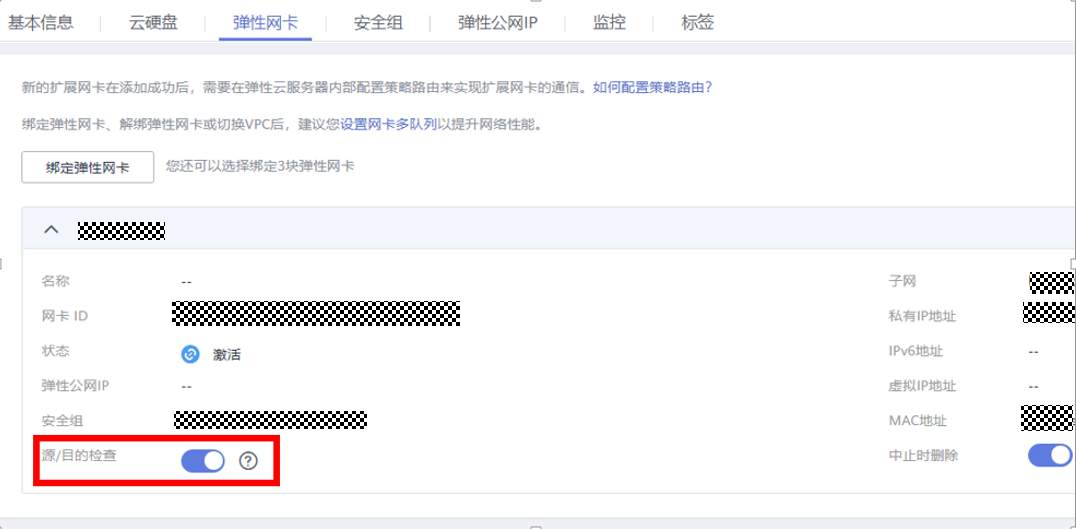Toggle the source/destination check switch
This screenshot has height=529, width=1076.
(x=203, y=461)
